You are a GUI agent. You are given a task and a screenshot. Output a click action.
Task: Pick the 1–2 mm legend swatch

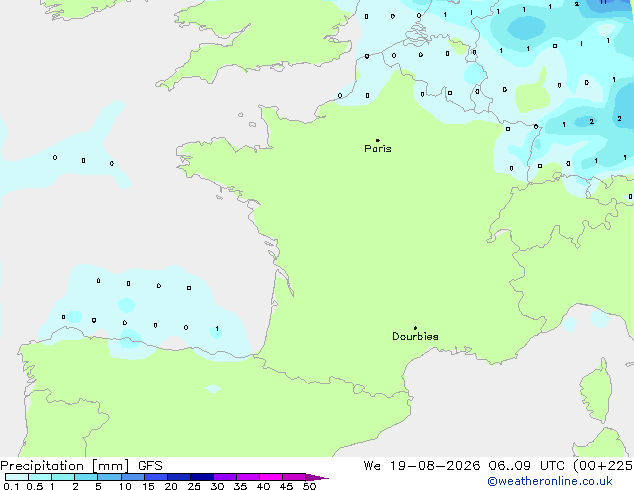click(63, 477)
